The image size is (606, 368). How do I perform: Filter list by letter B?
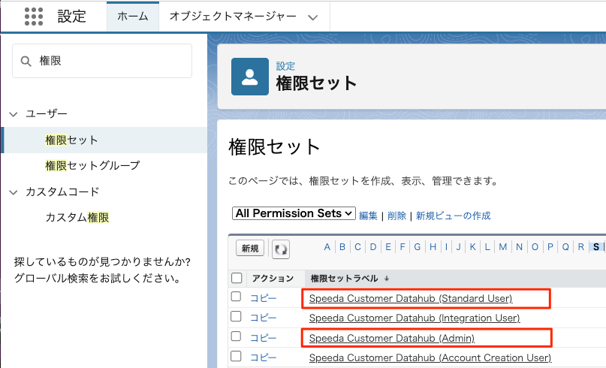point(342,247)
